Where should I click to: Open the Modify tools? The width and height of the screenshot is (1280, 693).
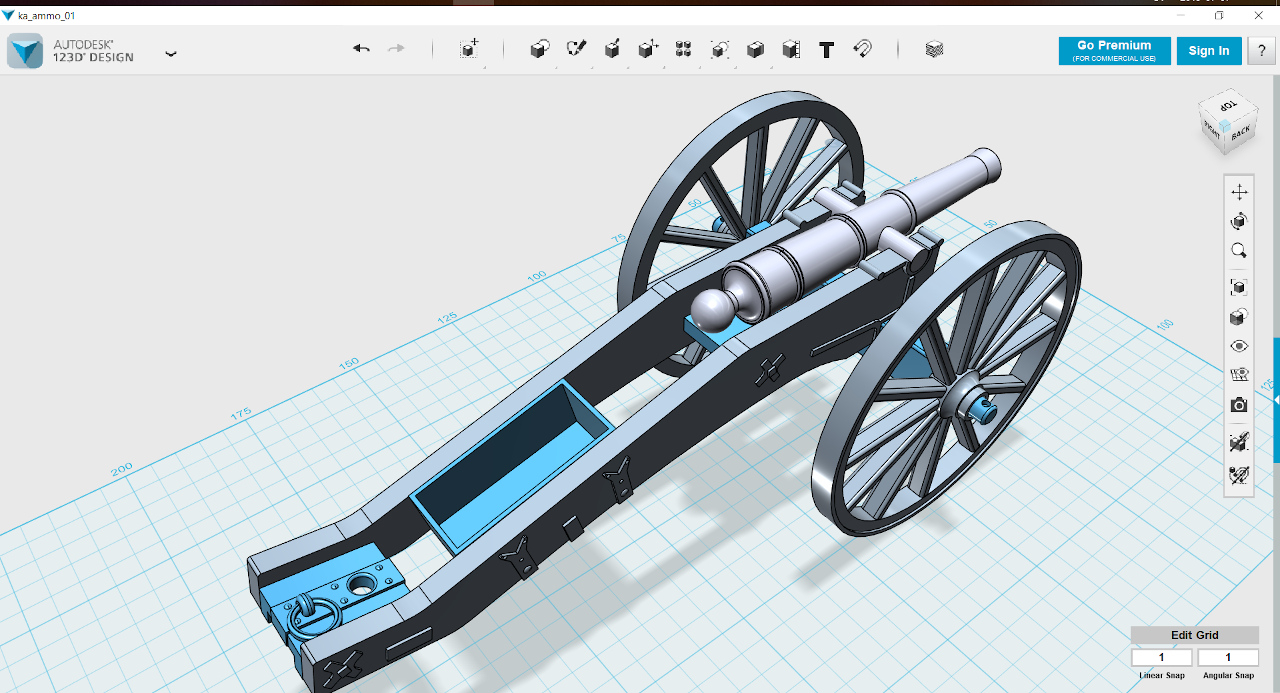click(648, 49)
